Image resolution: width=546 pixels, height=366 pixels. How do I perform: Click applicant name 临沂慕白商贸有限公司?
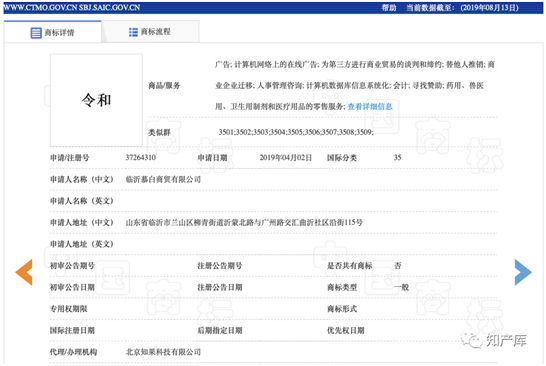pyautogui.click(x=163, y=179)
